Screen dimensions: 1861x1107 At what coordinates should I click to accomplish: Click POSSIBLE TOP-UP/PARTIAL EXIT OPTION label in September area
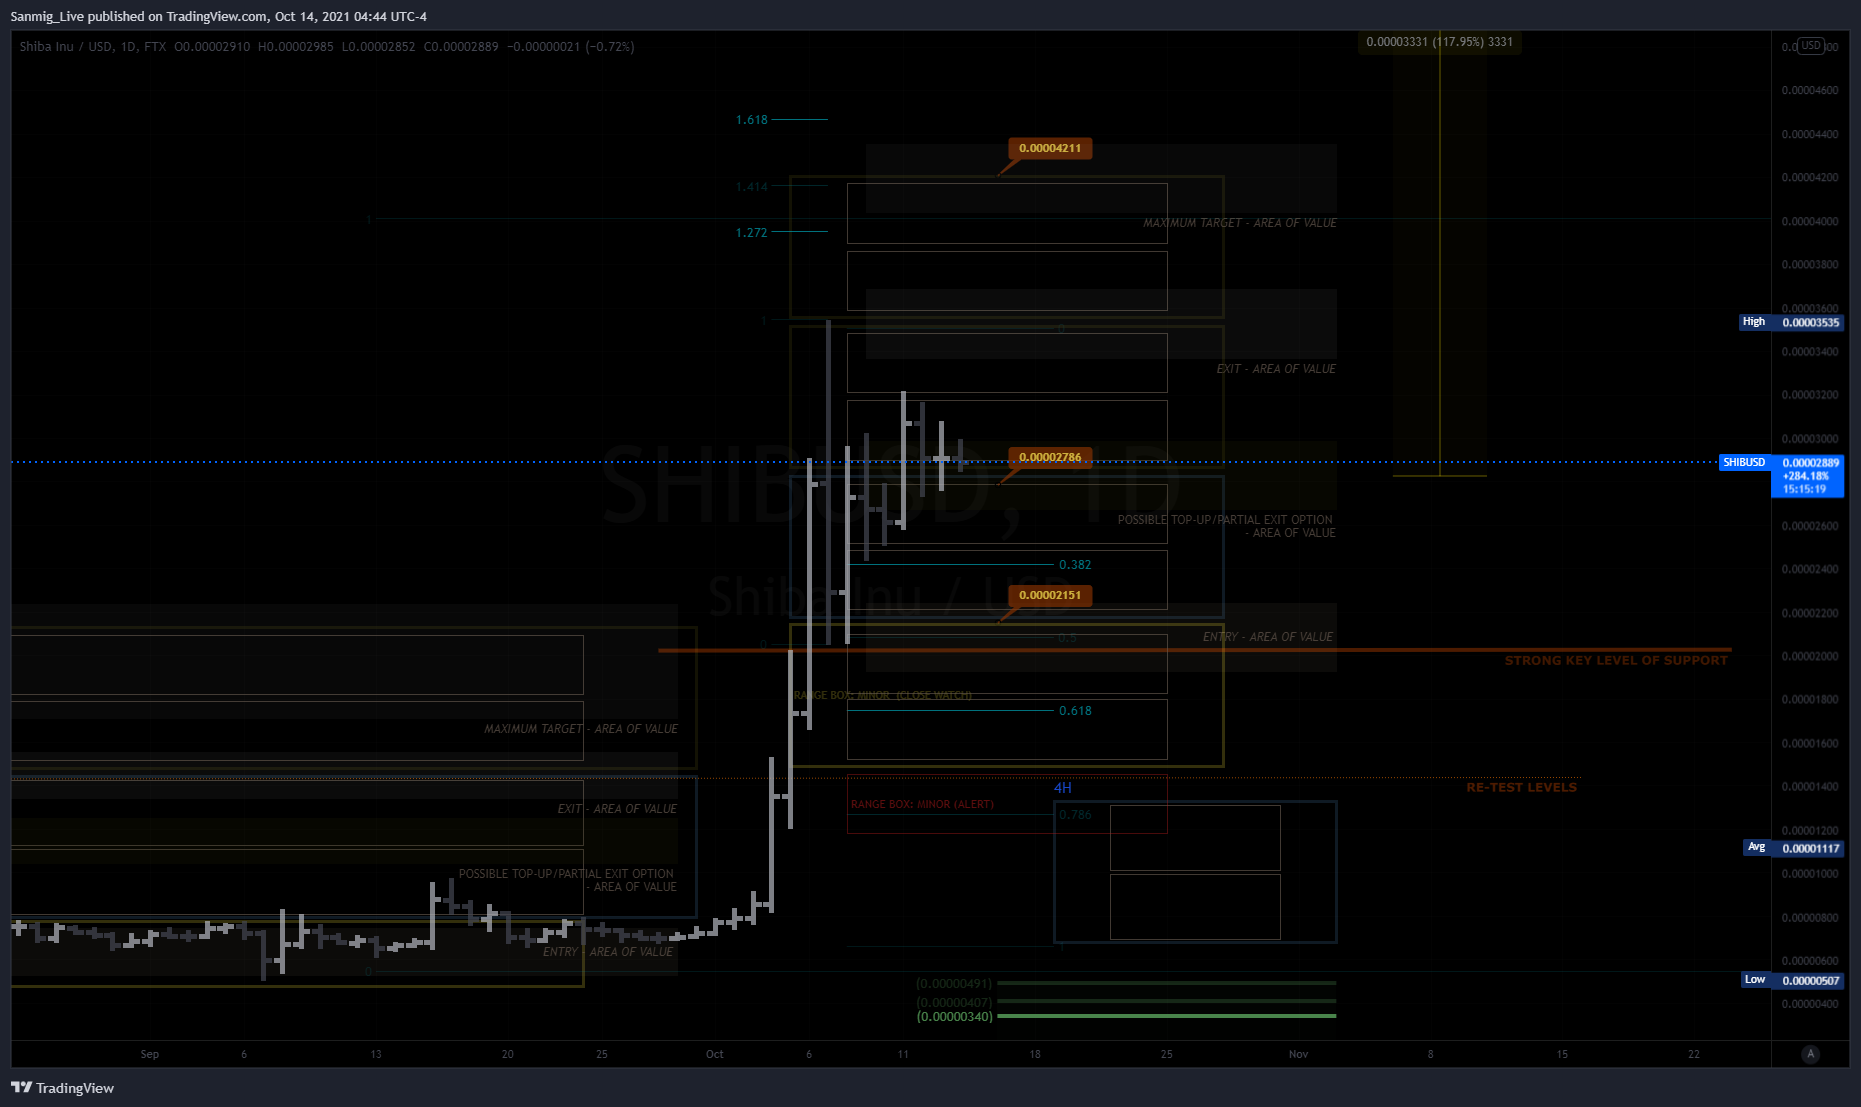(x=567, y=880)
